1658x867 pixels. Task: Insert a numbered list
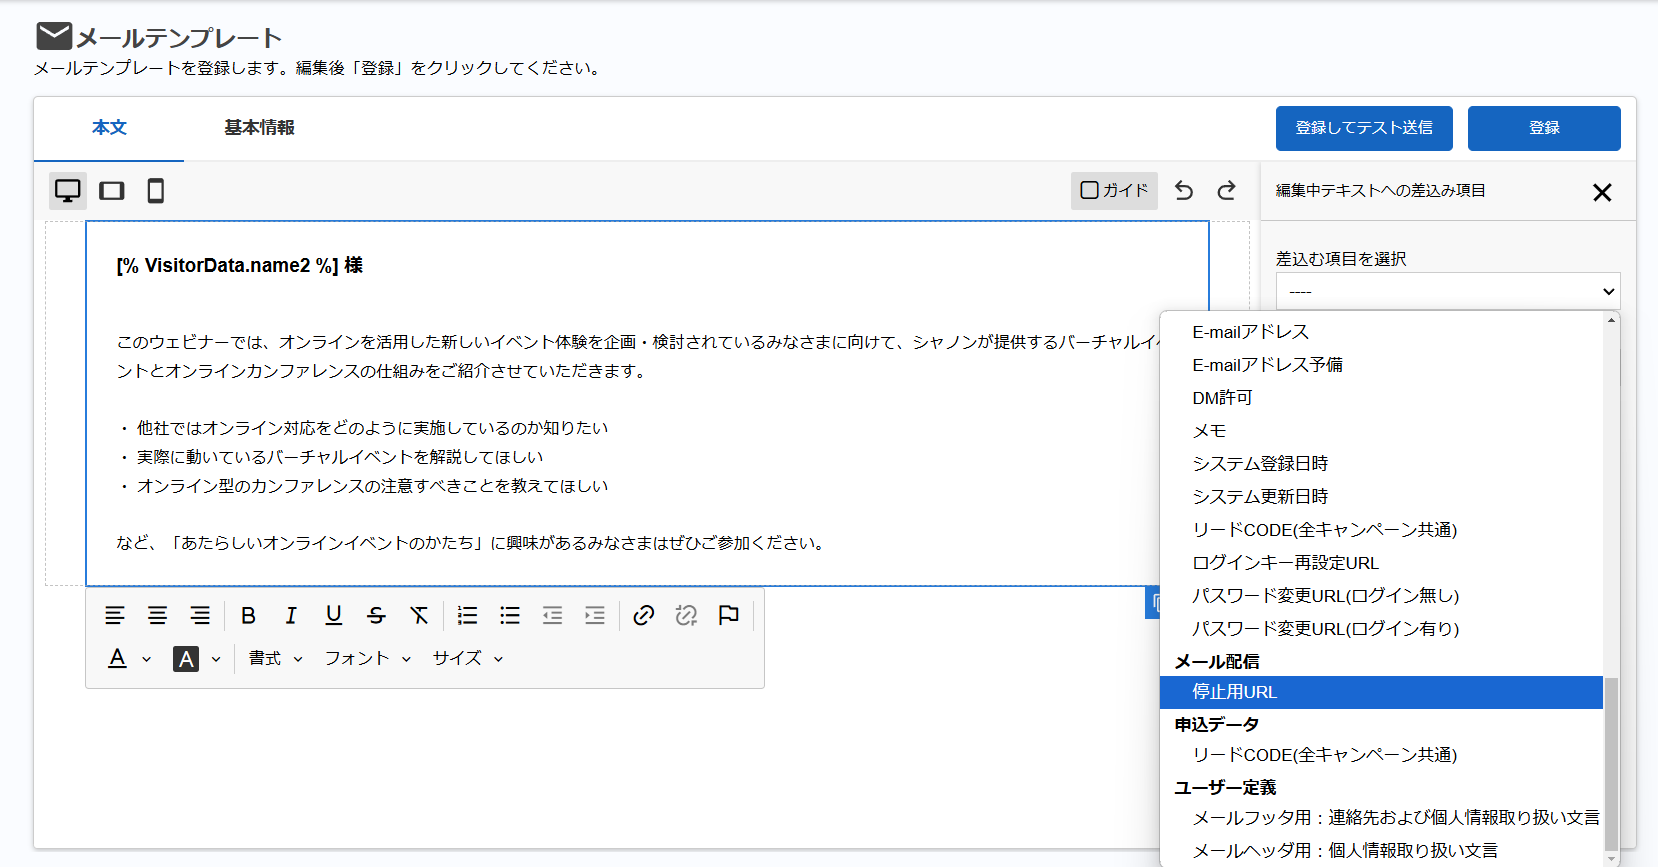(467, 616)
